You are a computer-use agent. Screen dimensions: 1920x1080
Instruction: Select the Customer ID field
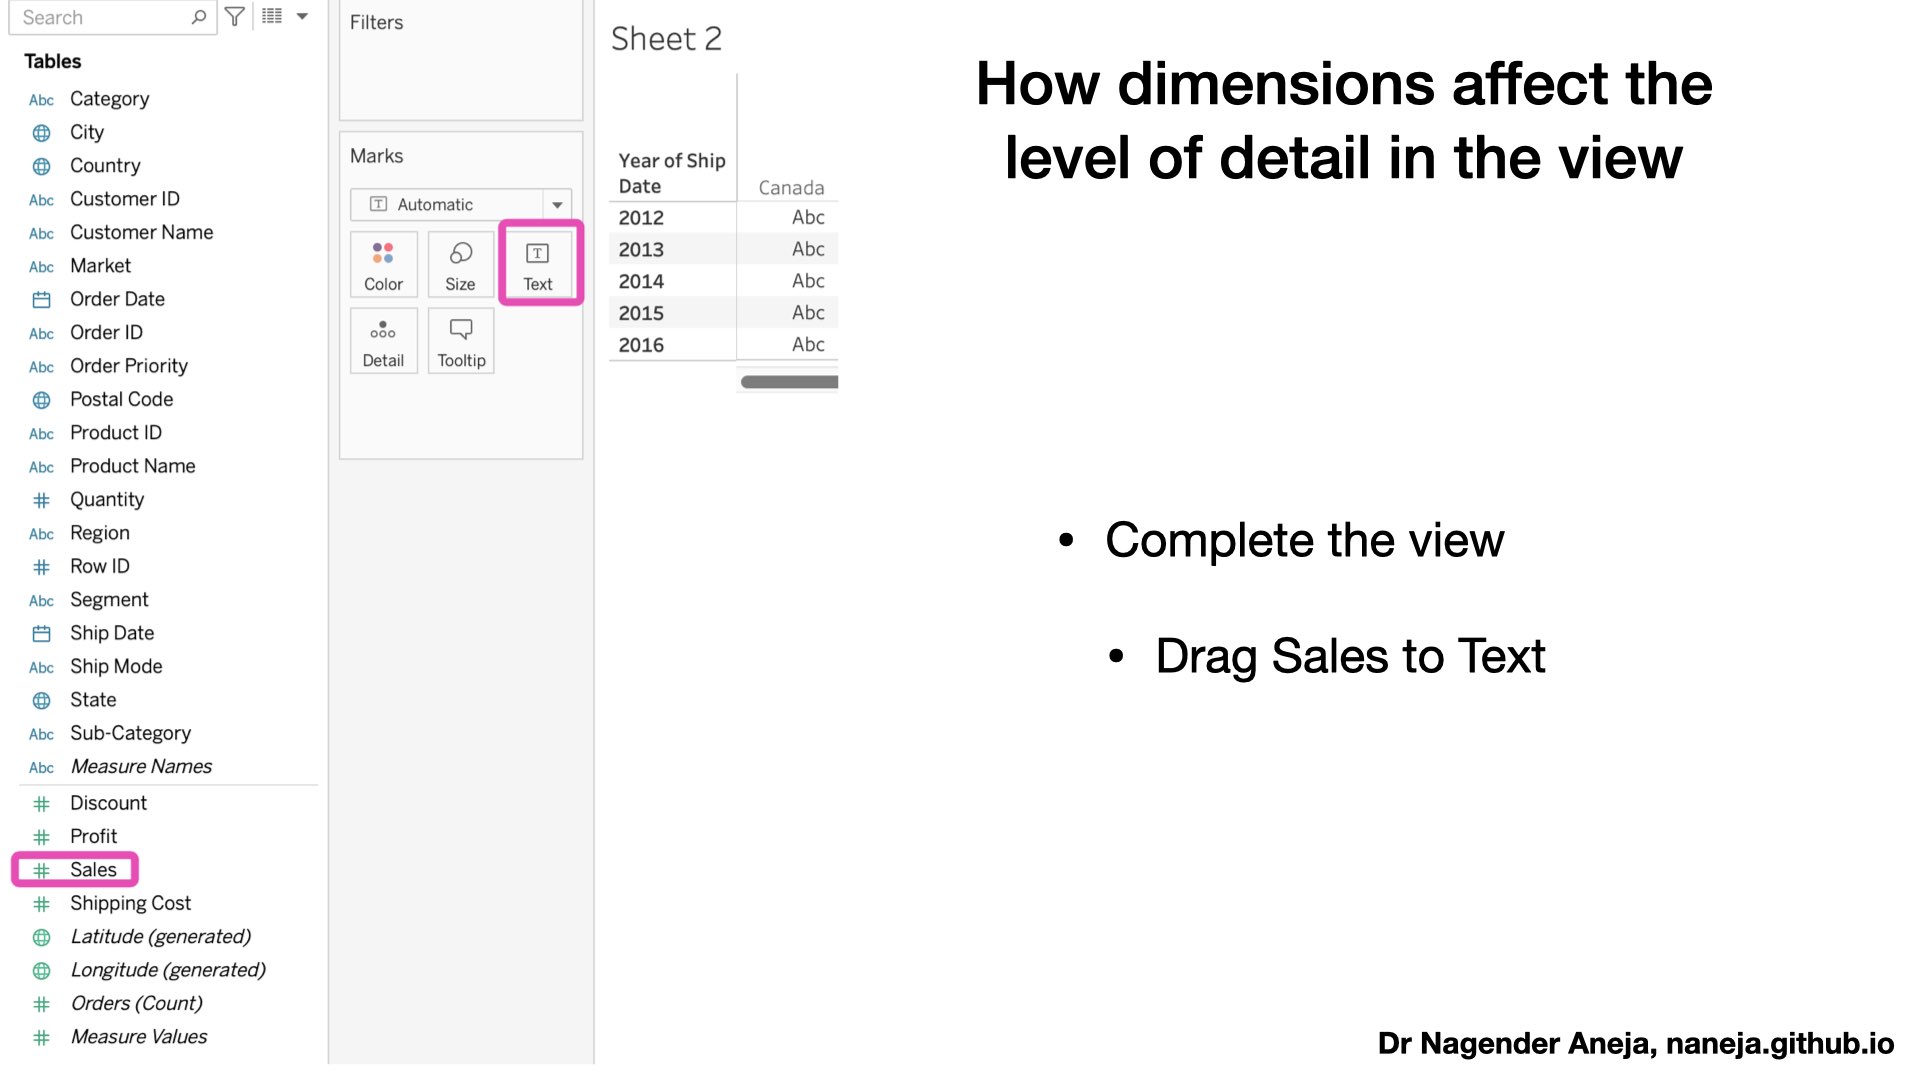pyautogui.click(x=125, y=199)
